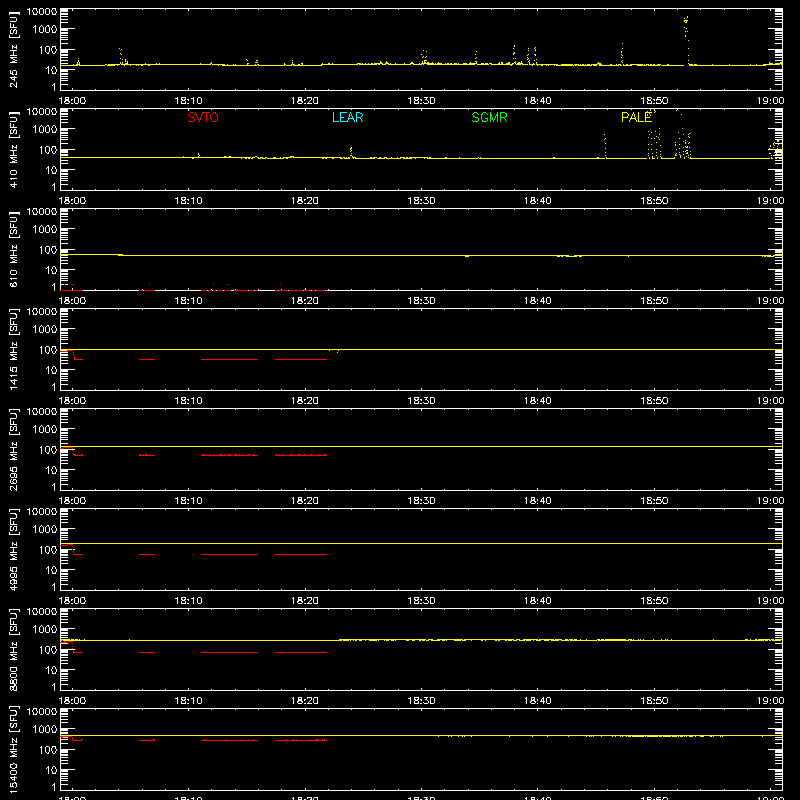Screen dimensions: 800x800
Task: Click the 100 tick label on 610 MHz axis
Action: coord(48,250)
